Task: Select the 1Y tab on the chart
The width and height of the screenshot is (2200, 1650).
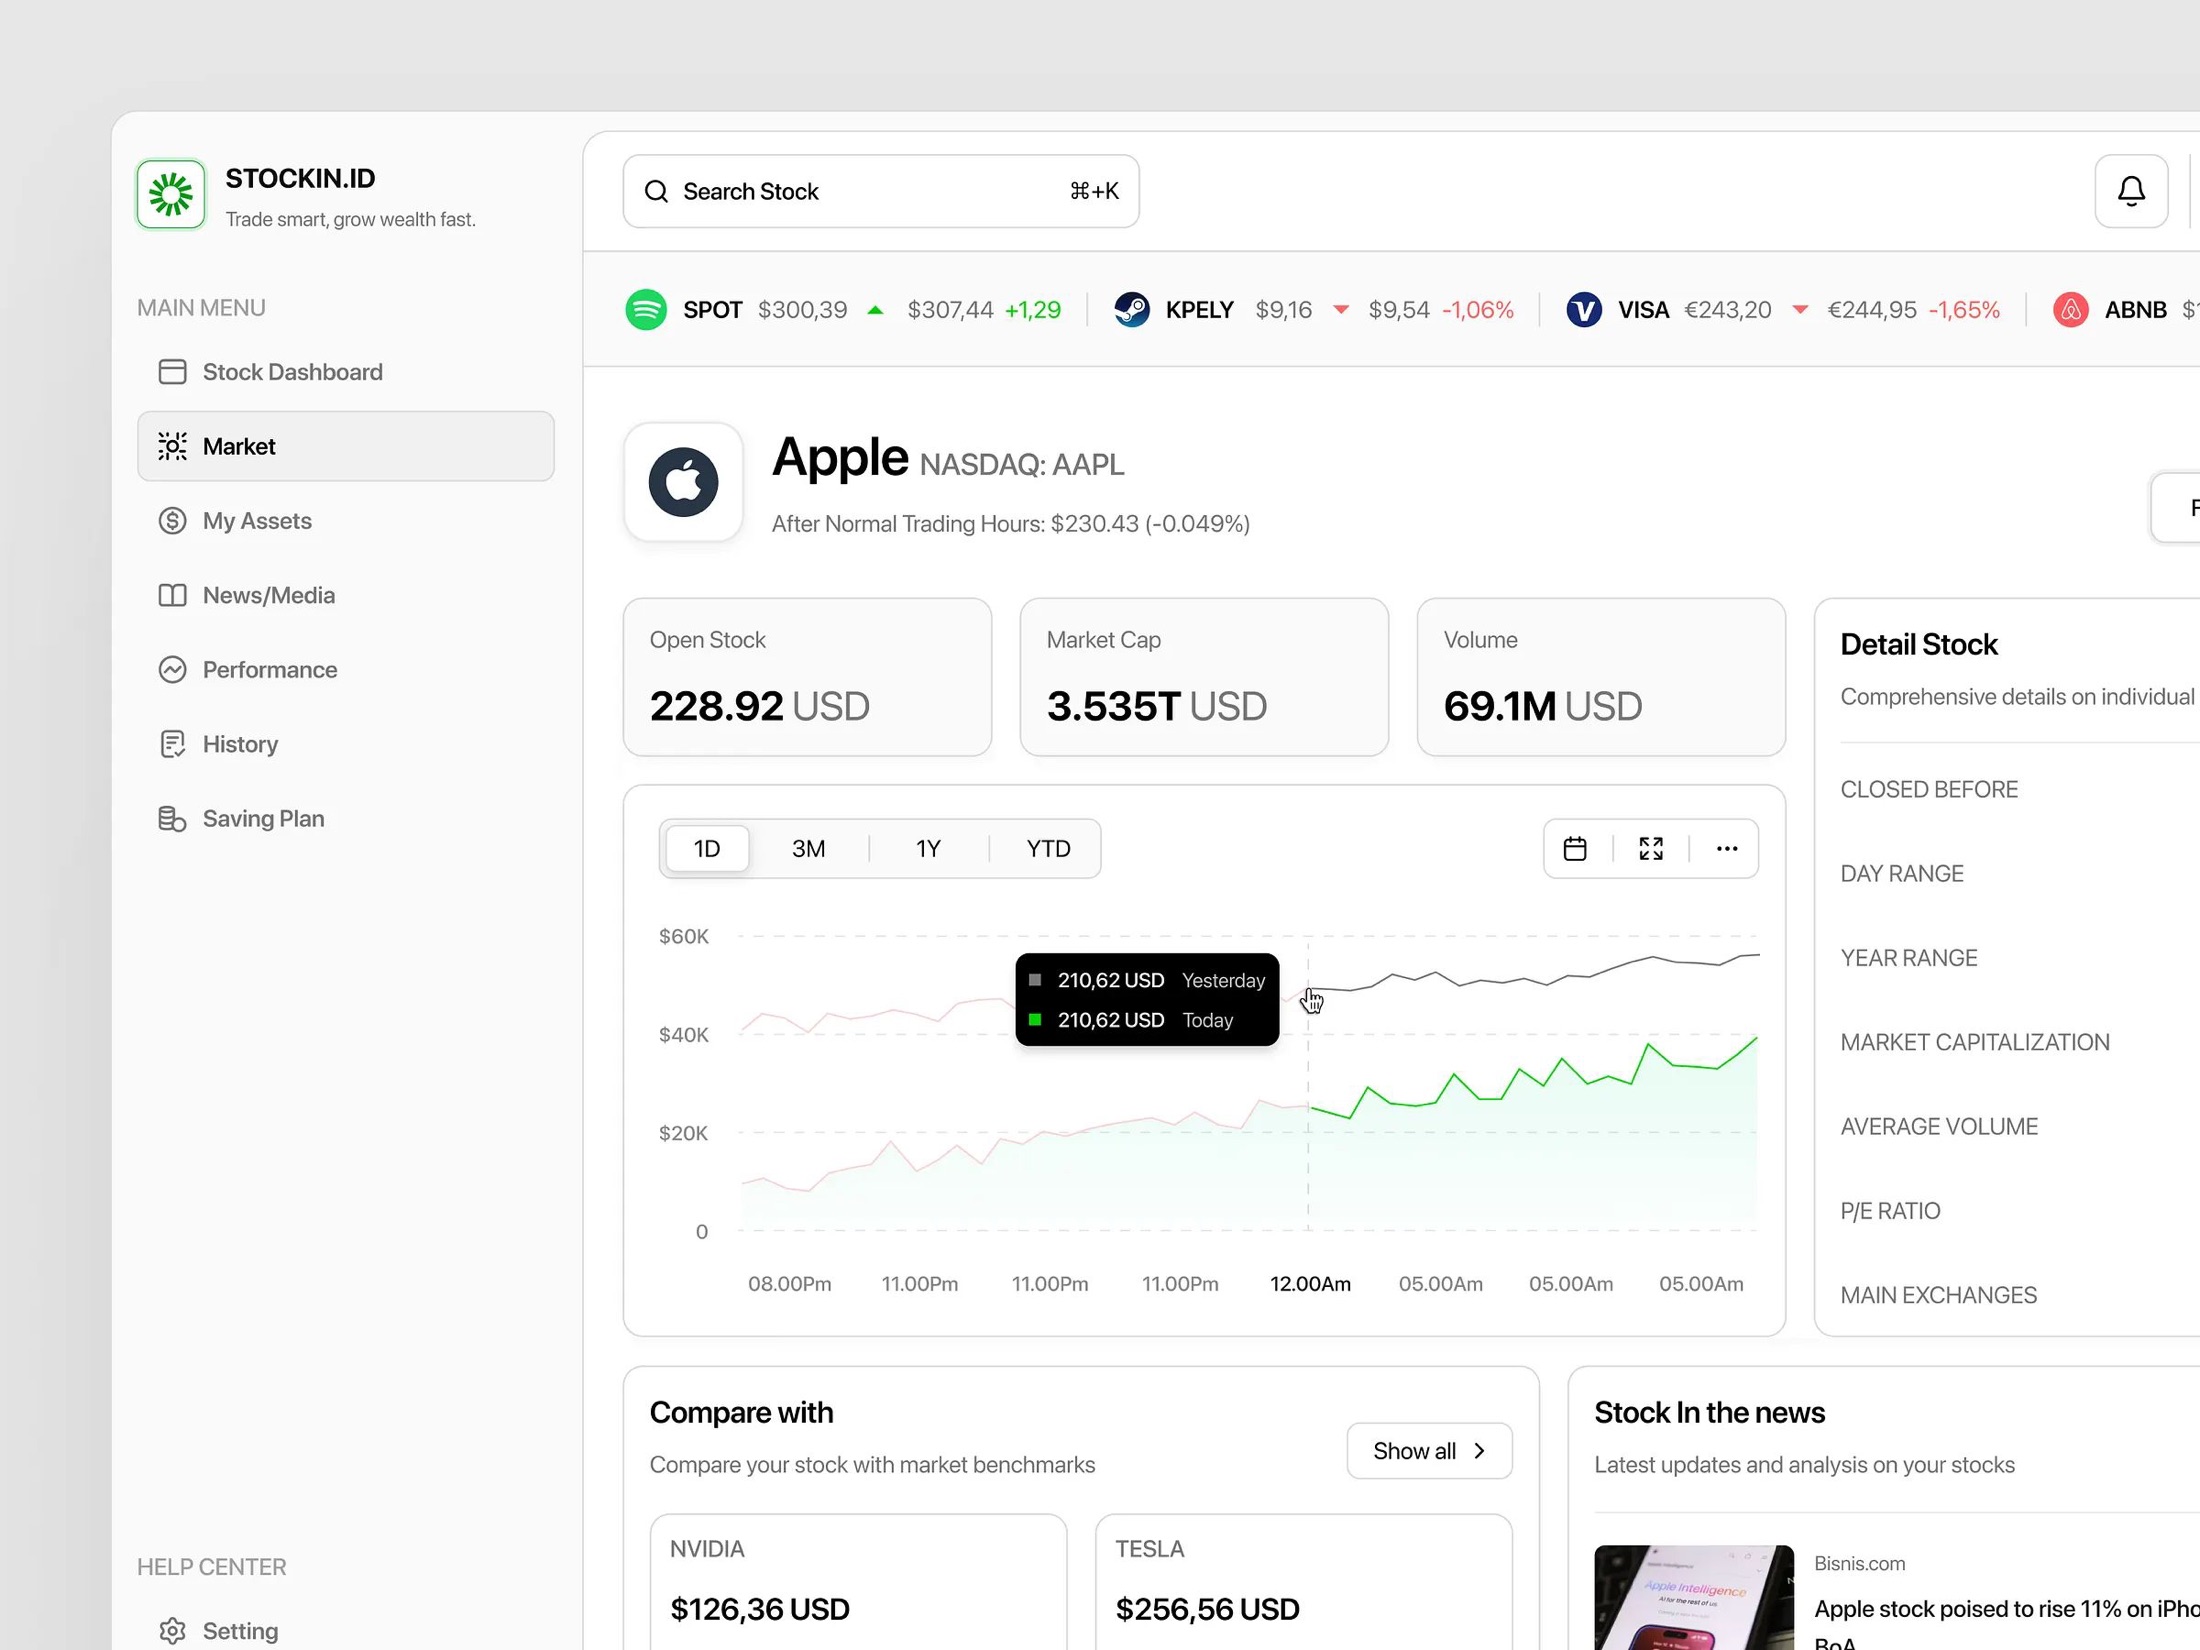Action: [928, 848]
